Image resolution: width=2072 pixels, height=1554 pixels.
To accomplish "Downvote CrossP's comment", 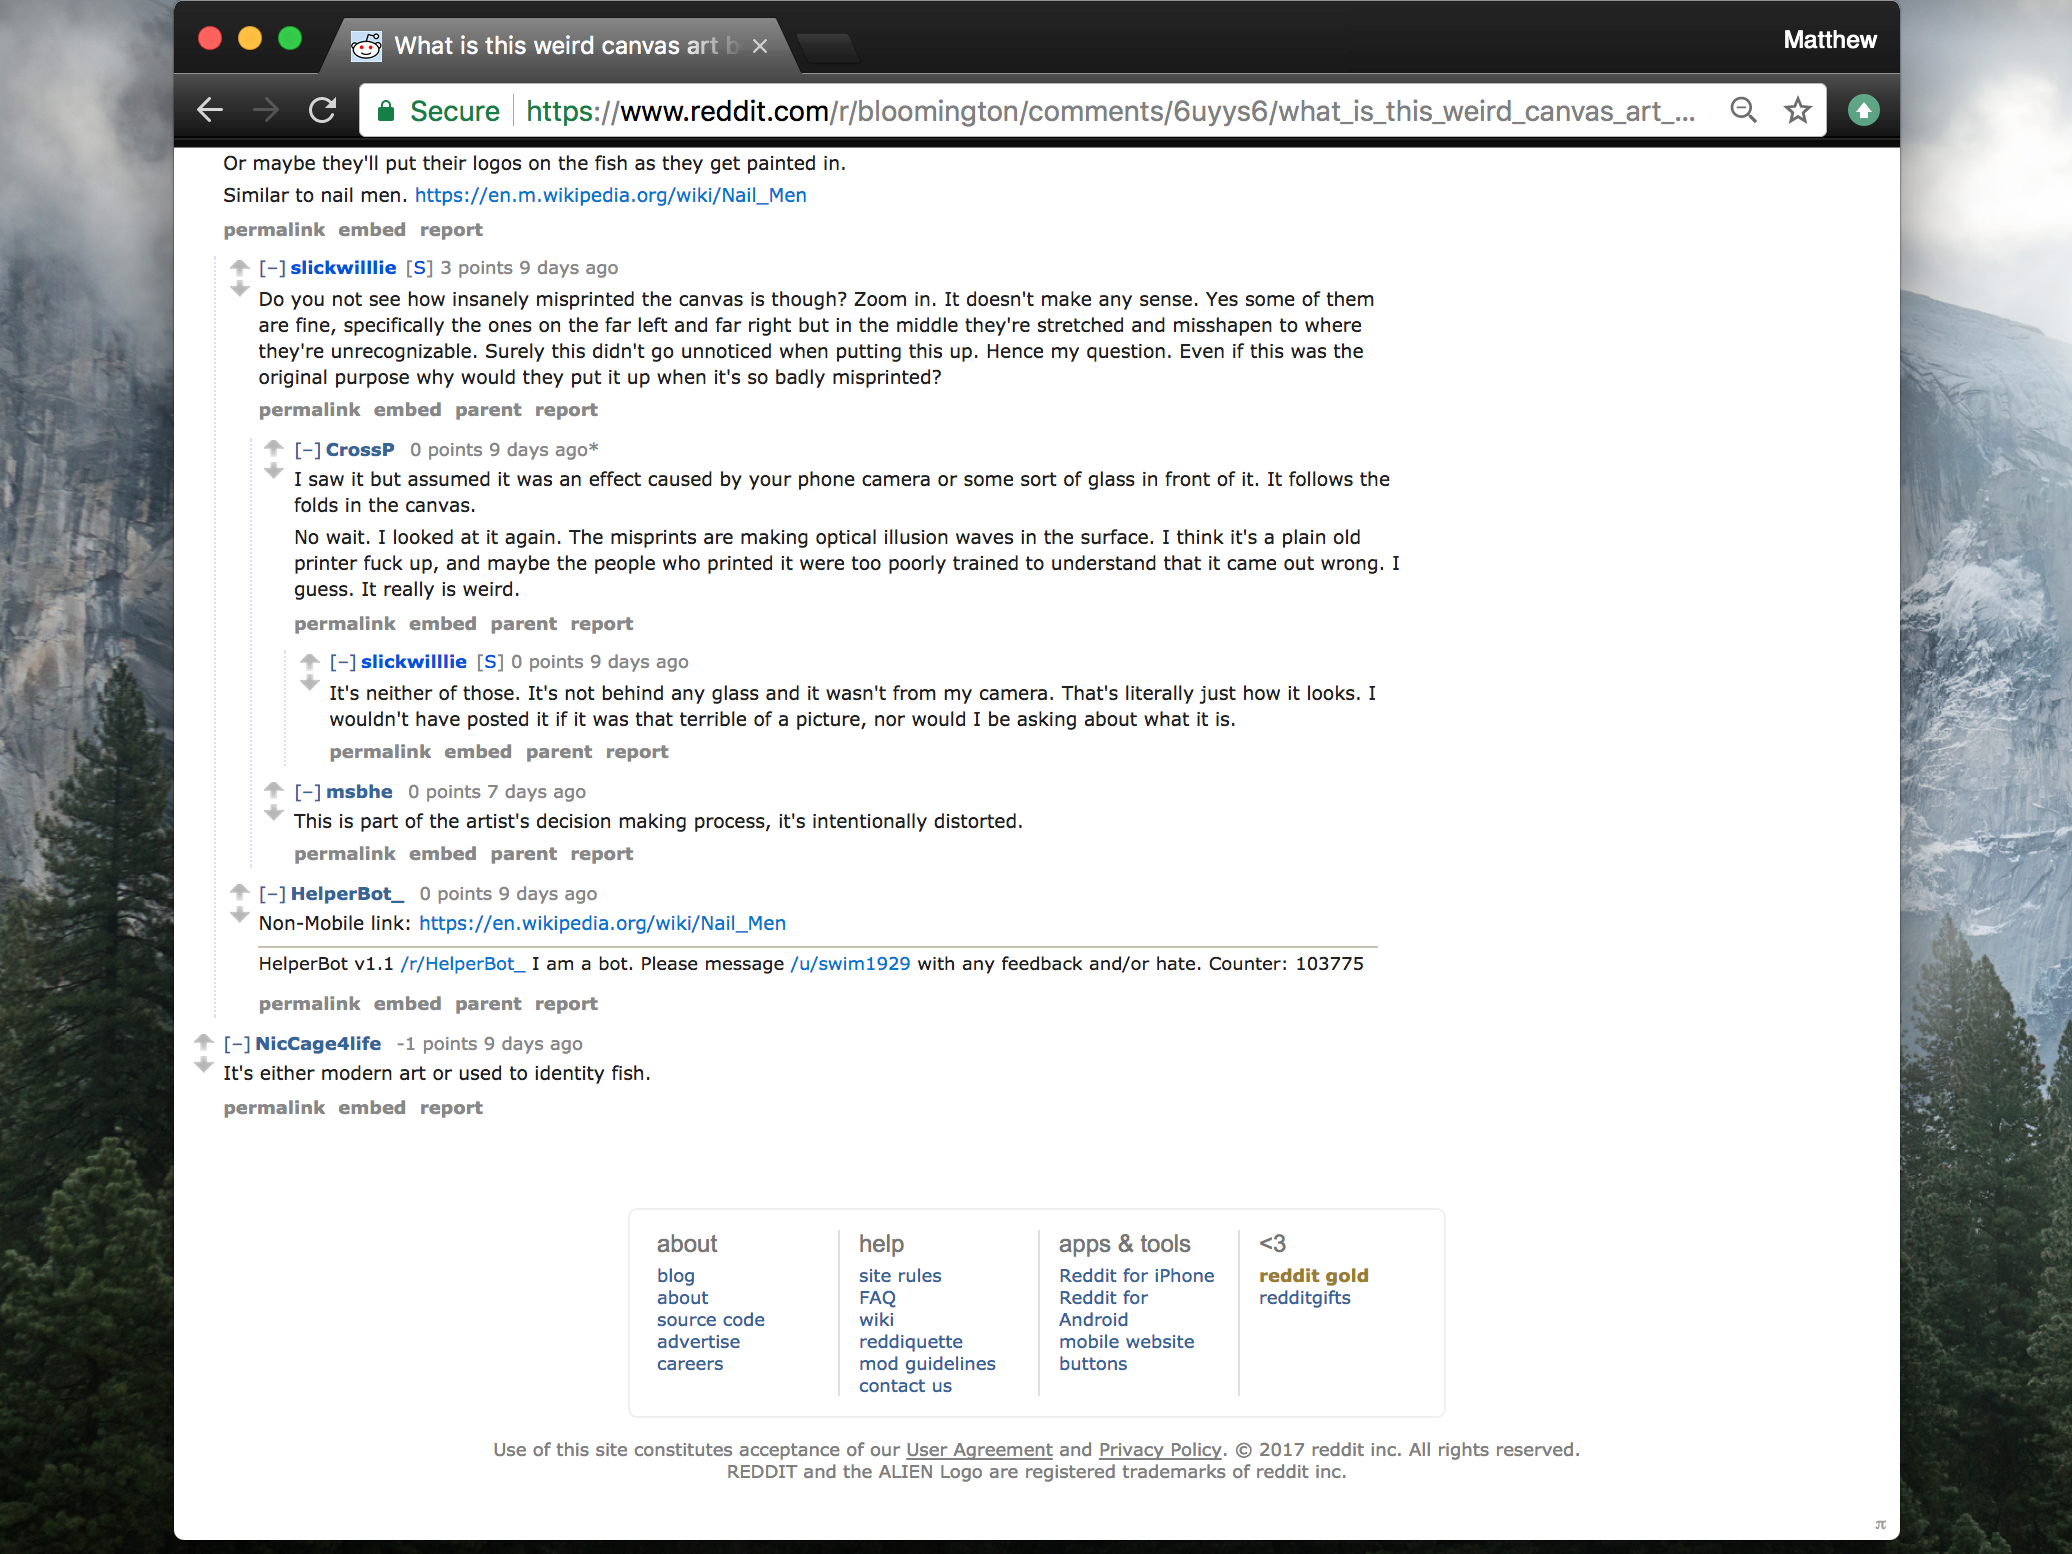I will coord(274,471).
